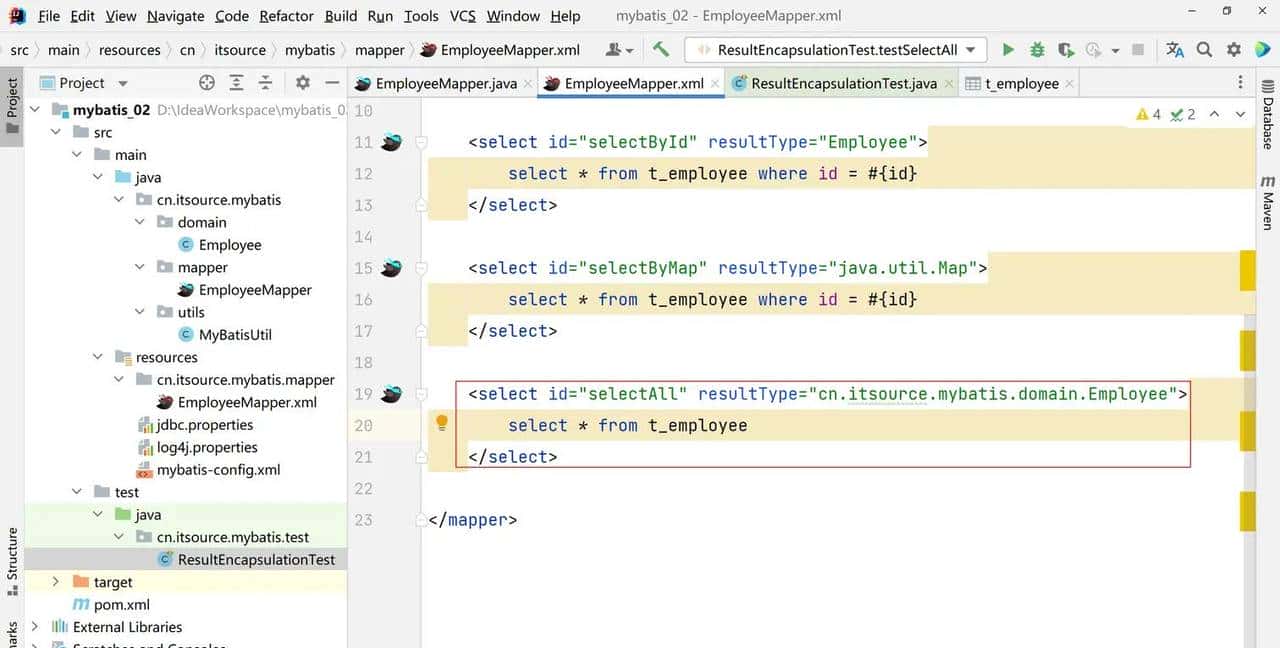Run with coverage from the toolbar
Viewport: 1280px width, 648px height.
click(1066, 50)
